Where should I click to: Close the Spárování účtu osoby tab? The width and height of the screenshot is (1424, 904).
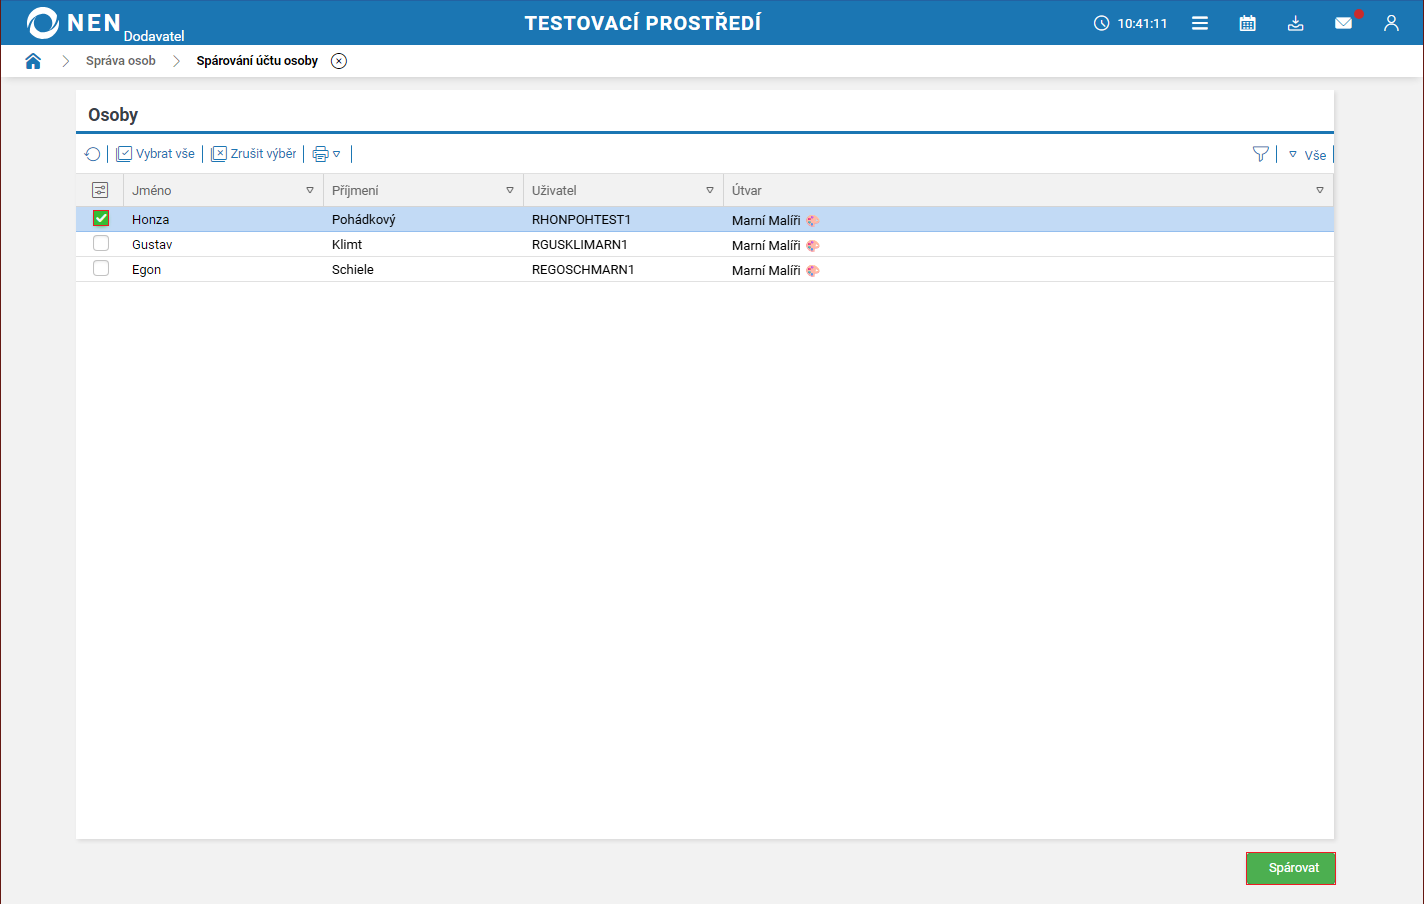click(x=339, y=61)
